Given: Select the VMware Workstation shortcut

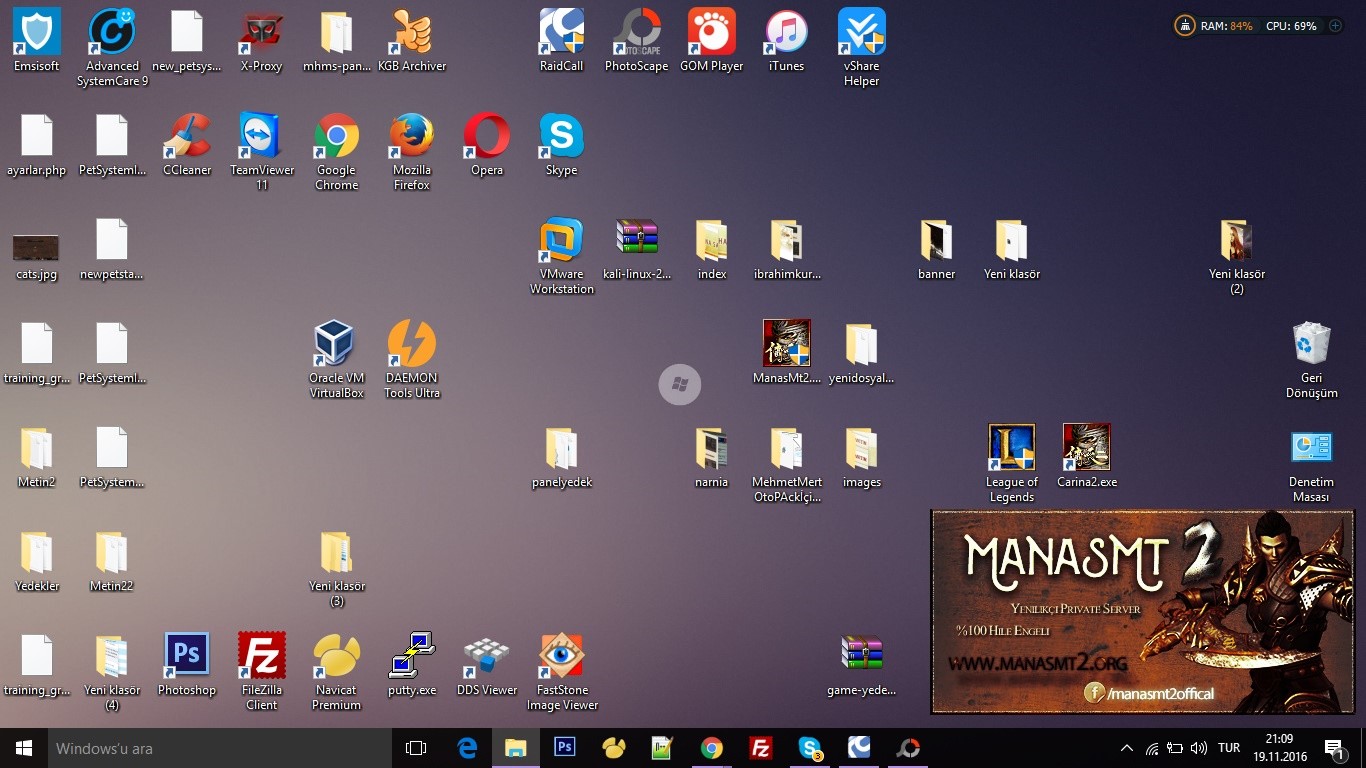Looking at the screenshot, I should pos(562,255).
